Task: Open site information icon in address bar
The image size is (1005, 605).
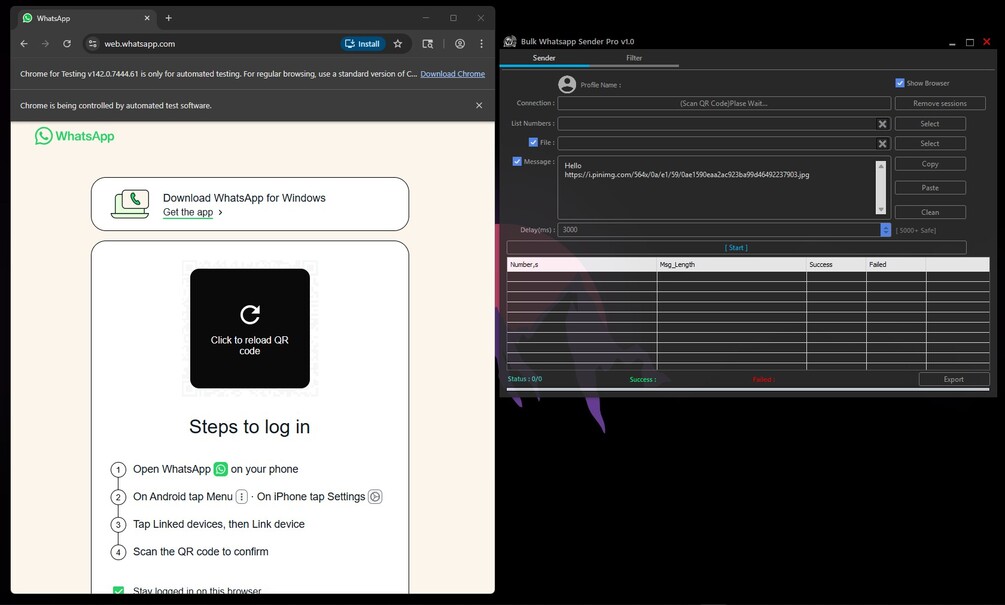Action: [x=93, y=44]
